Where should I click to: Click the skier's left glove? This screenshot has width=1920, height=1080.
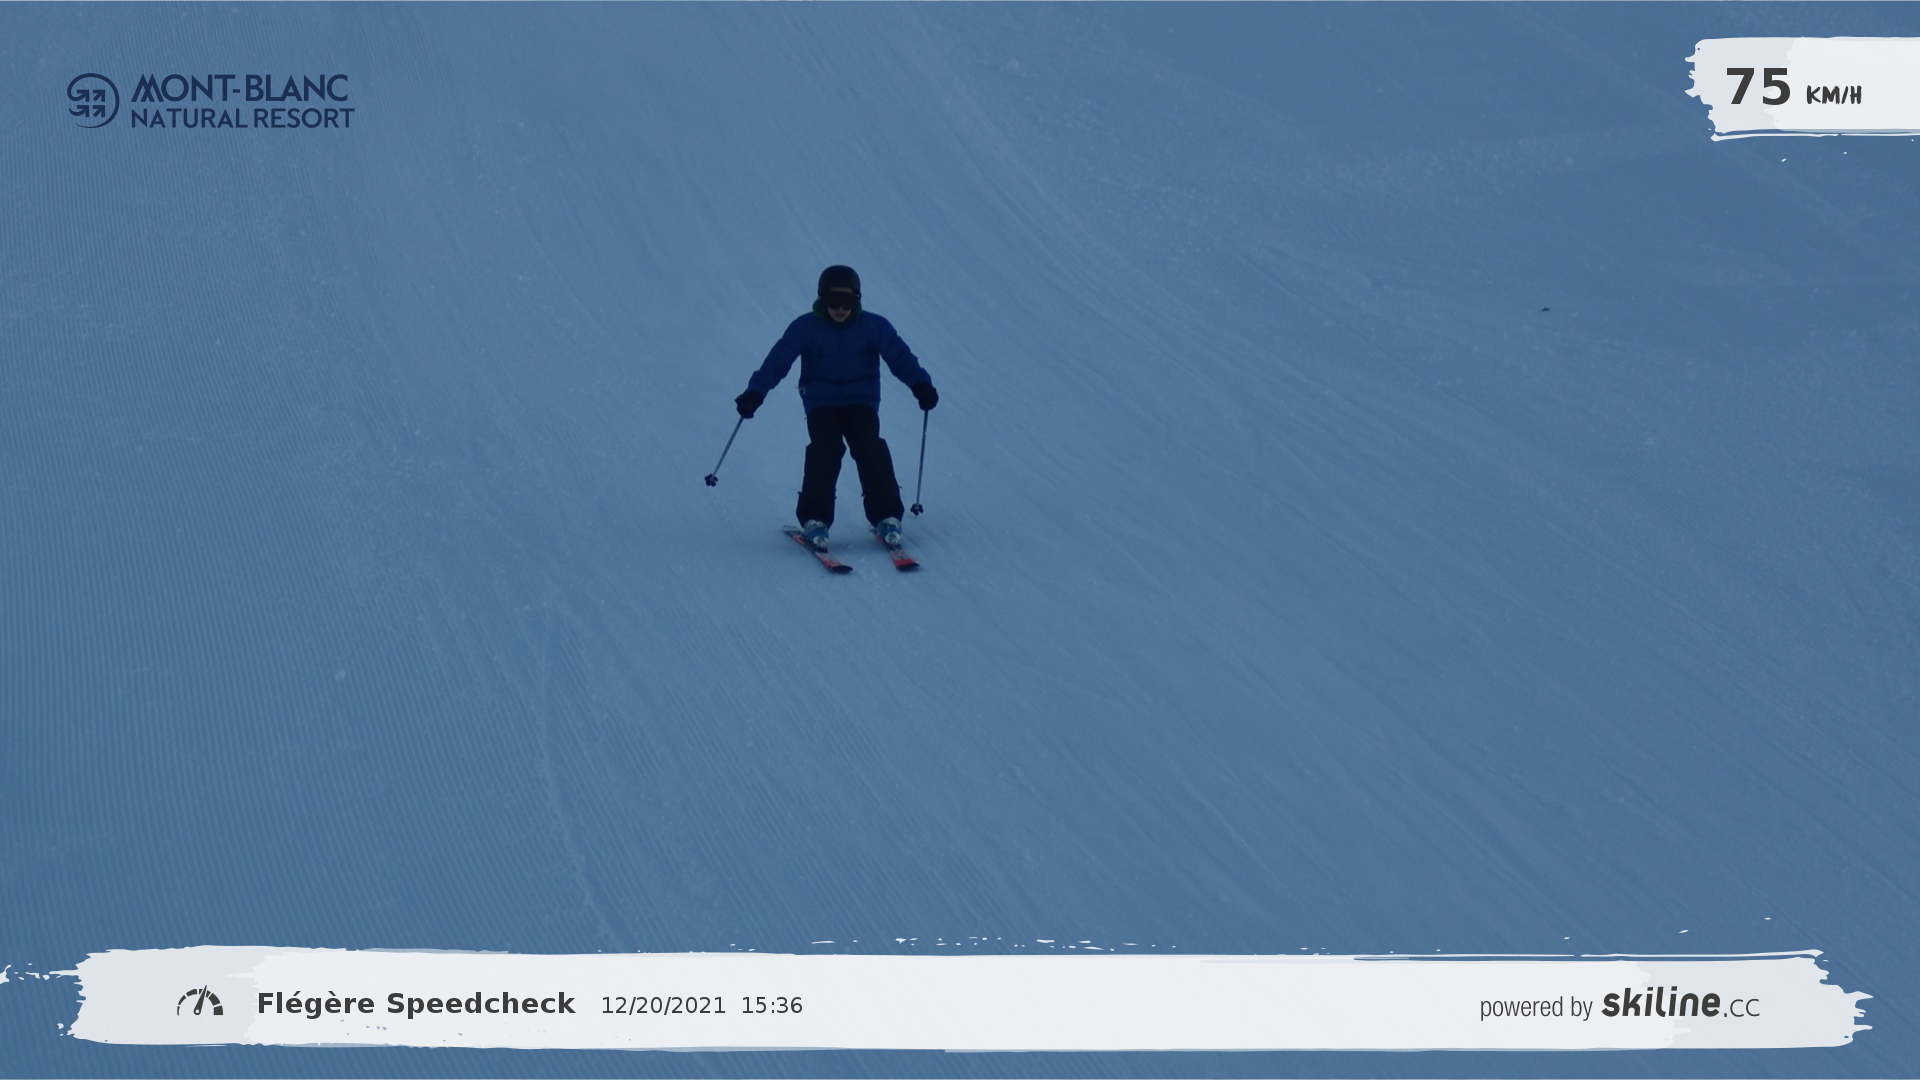click(x=748, y=403)
